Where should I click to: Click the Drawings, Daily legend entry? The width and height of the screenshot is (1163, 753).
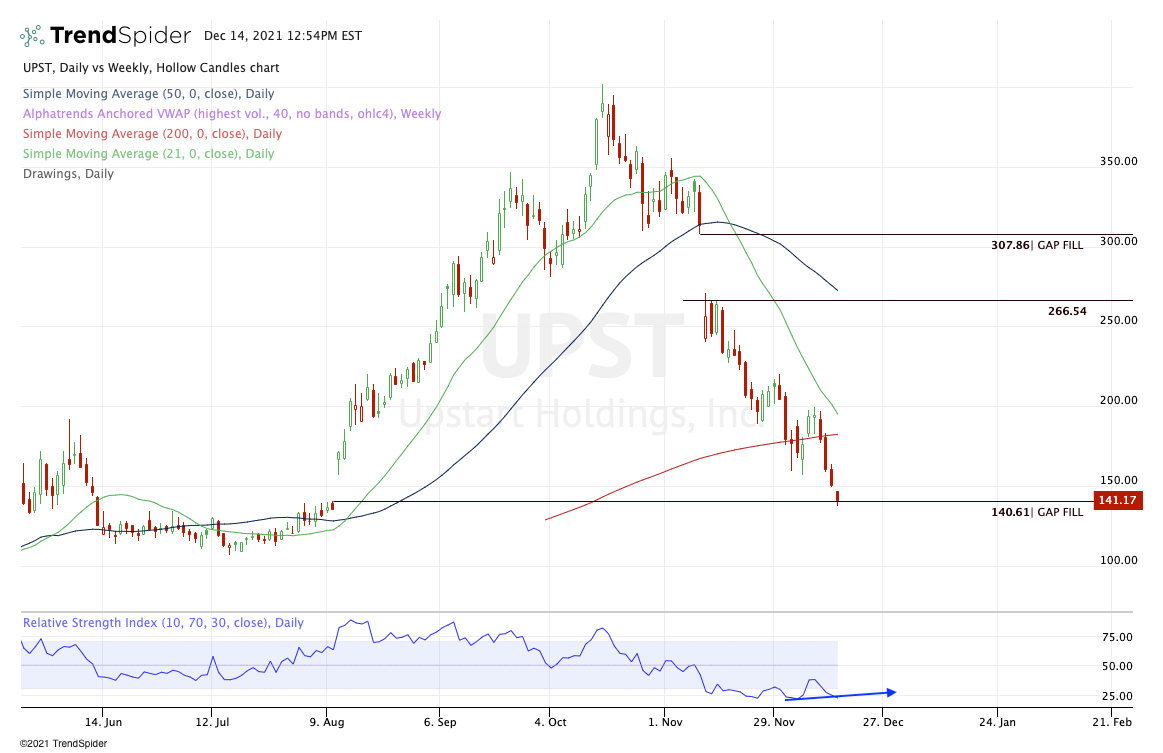tap(68, 174)
